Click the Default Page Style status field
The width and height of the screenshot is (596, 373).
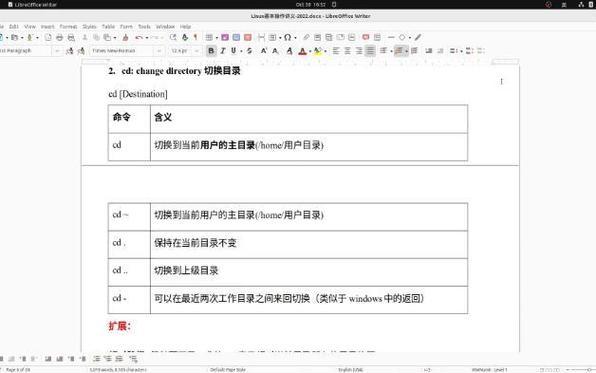tap(228, 370)
